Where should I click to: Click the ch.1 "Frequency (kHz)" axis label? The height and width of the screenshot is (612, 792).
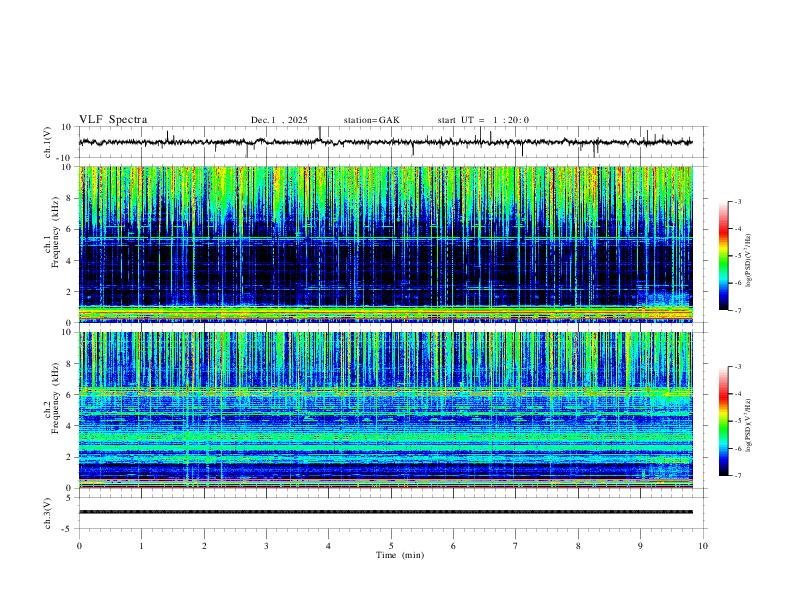pyautogui.click(x=56, y=232)
